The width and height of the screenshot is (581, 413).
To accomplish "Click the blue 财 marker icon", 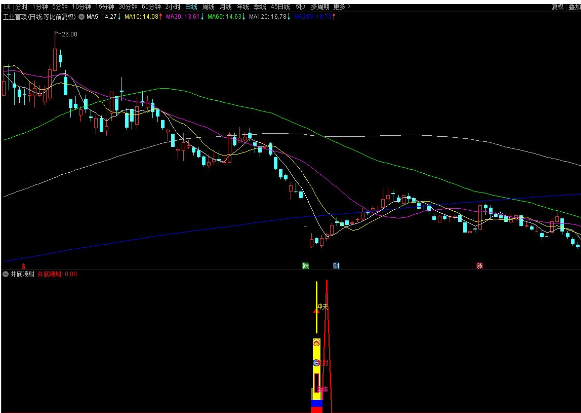I will point(336,266).
